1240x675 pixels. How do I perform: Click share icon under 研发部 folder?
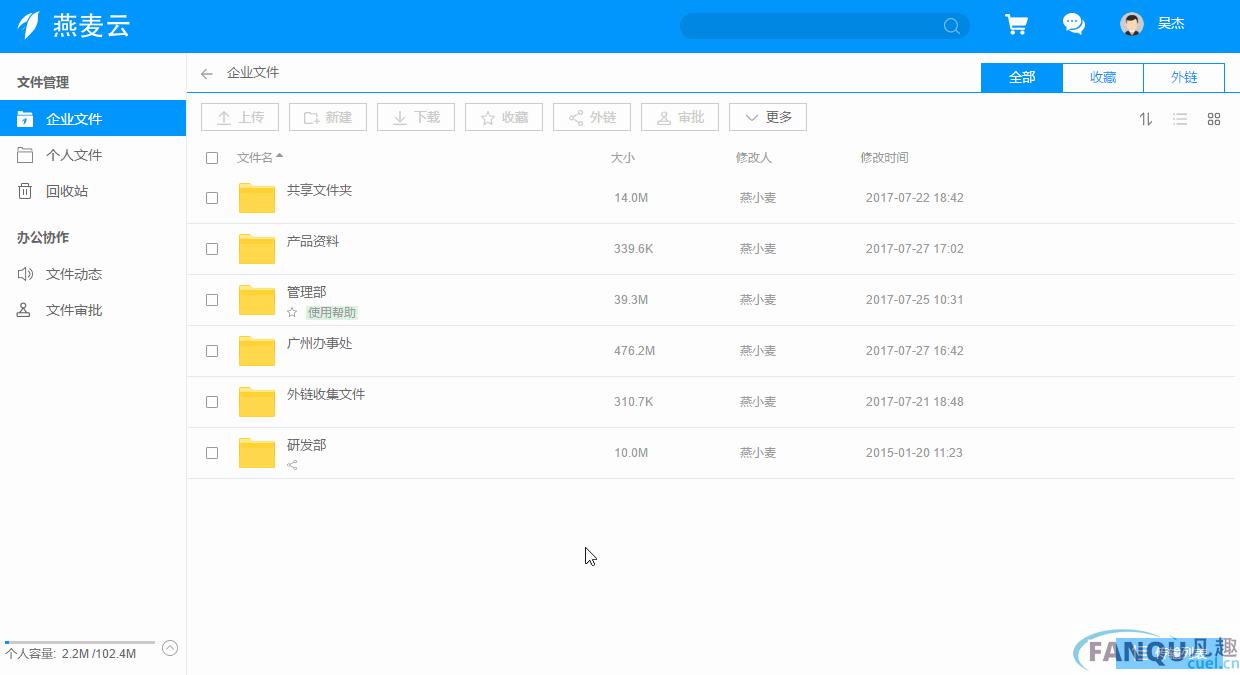coord(292,465)
